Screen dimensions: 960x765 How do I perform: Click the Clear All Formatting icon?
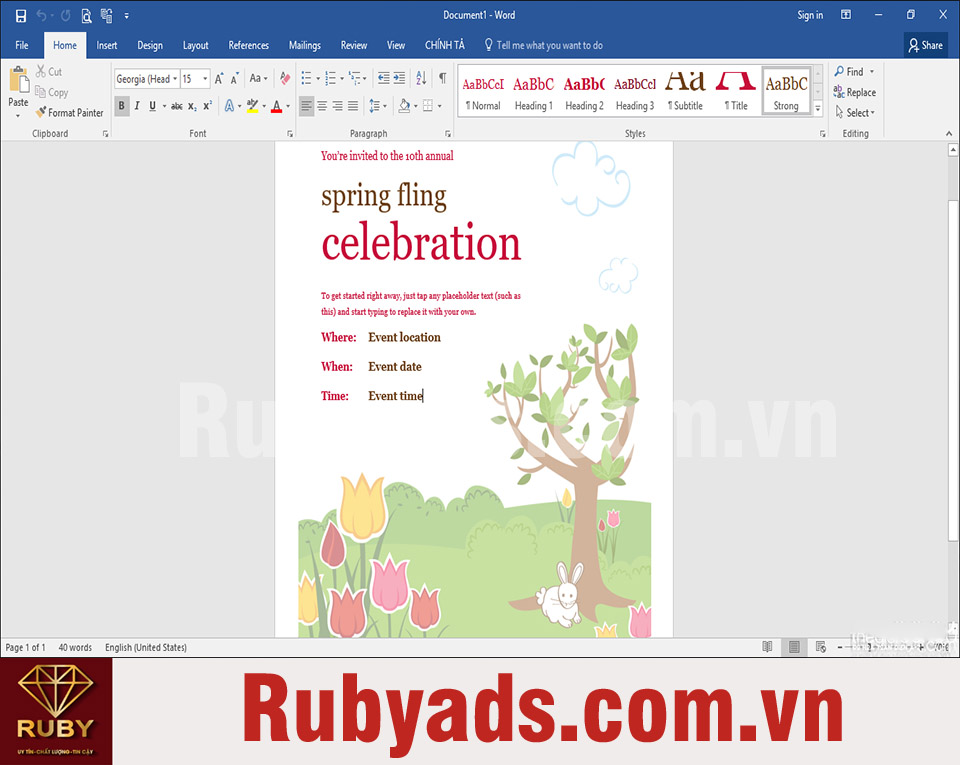pos(285,79)
